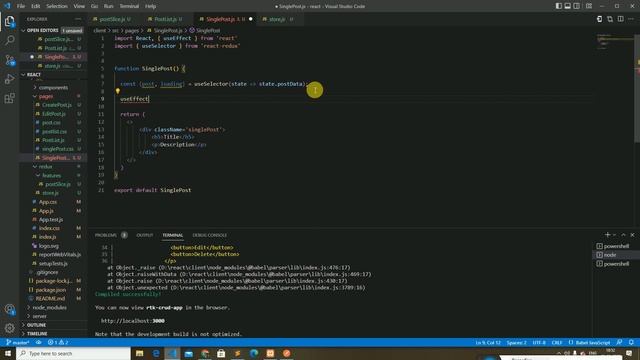Launch a new terminal with plus icon
640x360 pixels.
[x=607, y=235]
